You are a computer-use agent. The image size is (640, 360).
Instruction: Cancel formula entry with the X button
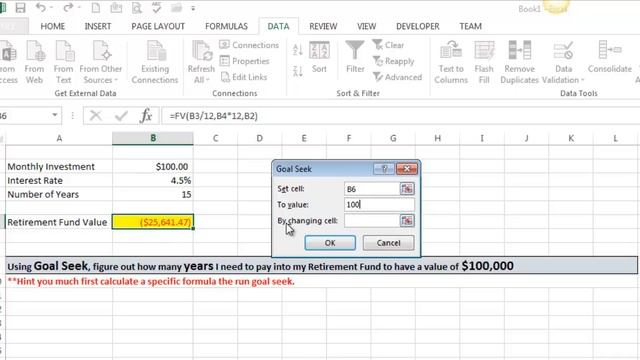96,116
